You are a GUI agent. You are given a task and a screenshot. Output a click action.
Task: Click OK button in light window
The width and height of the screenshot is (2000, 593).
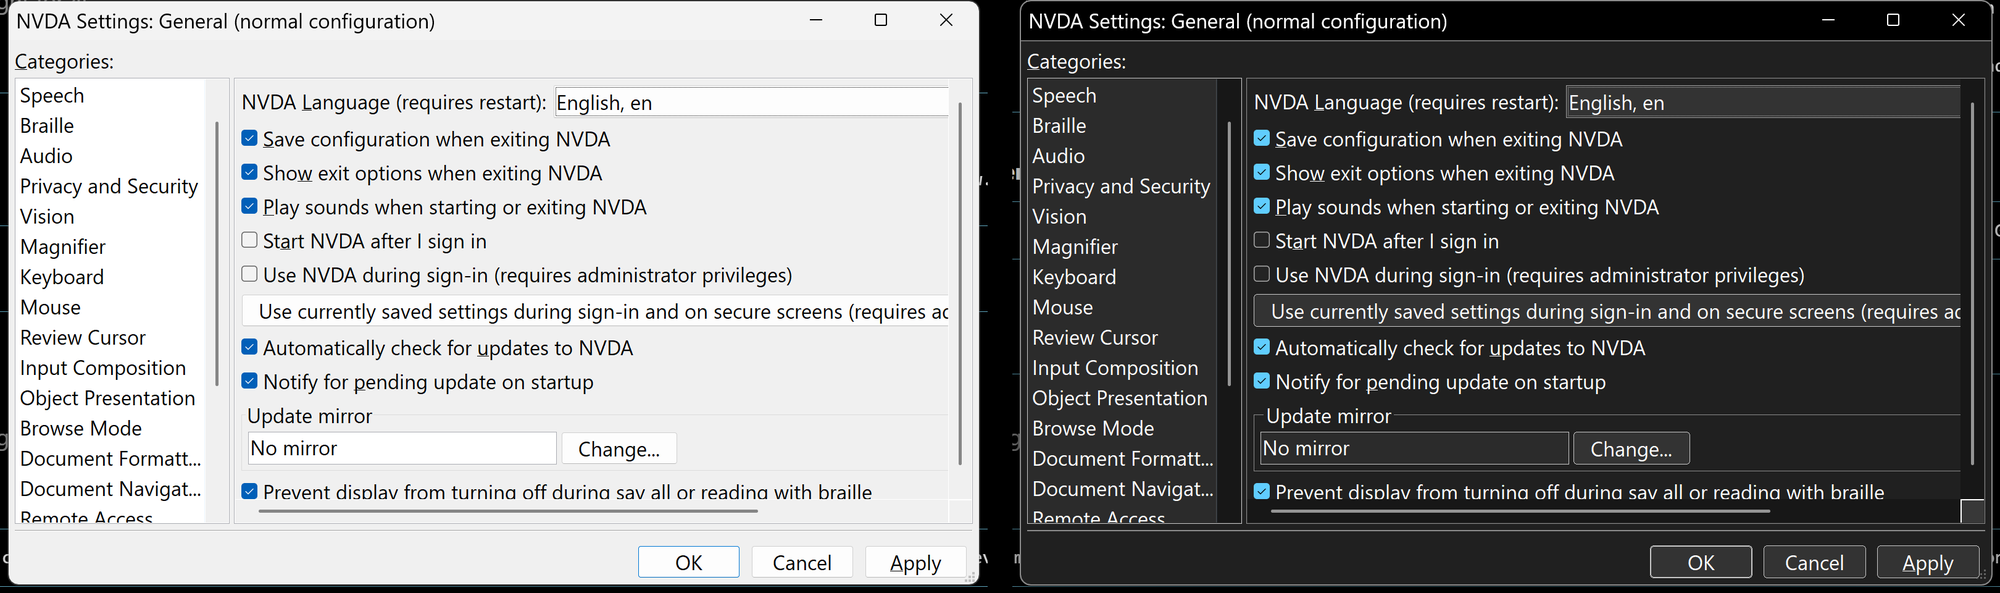689,562
